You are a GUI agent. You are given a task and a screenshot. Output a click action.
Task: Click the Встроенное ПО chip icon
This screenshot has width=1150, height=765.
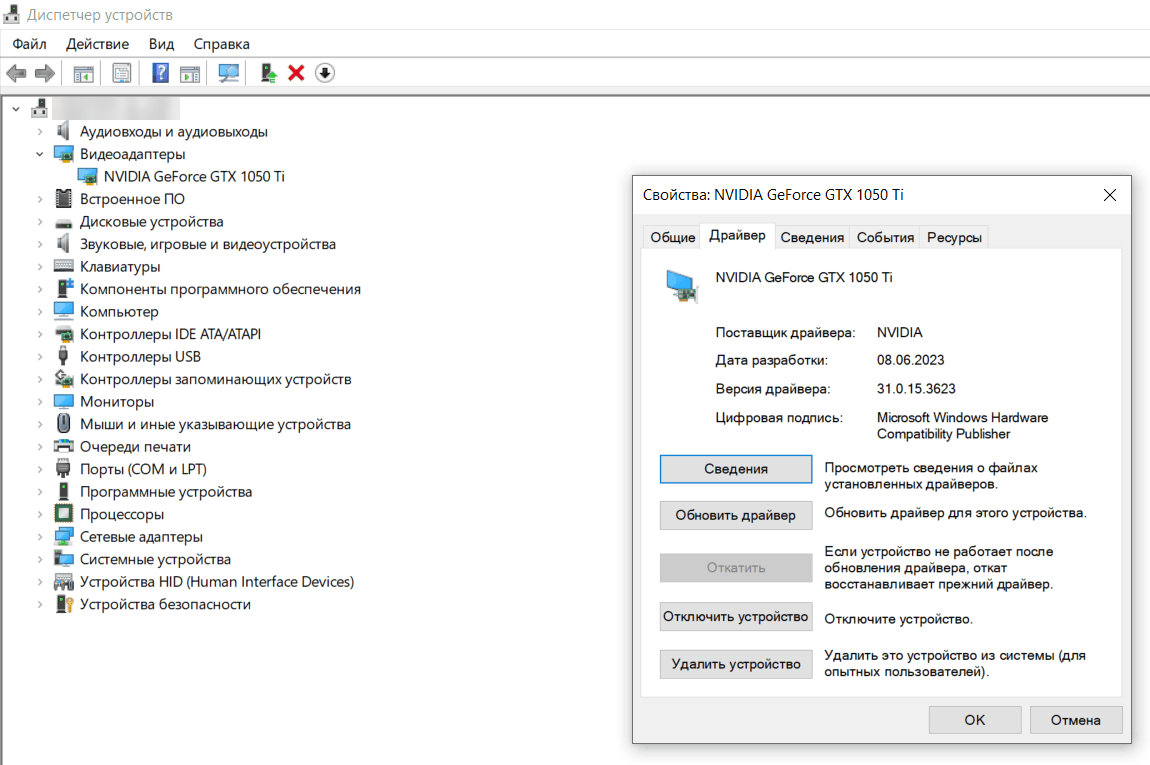click(64, 199)
